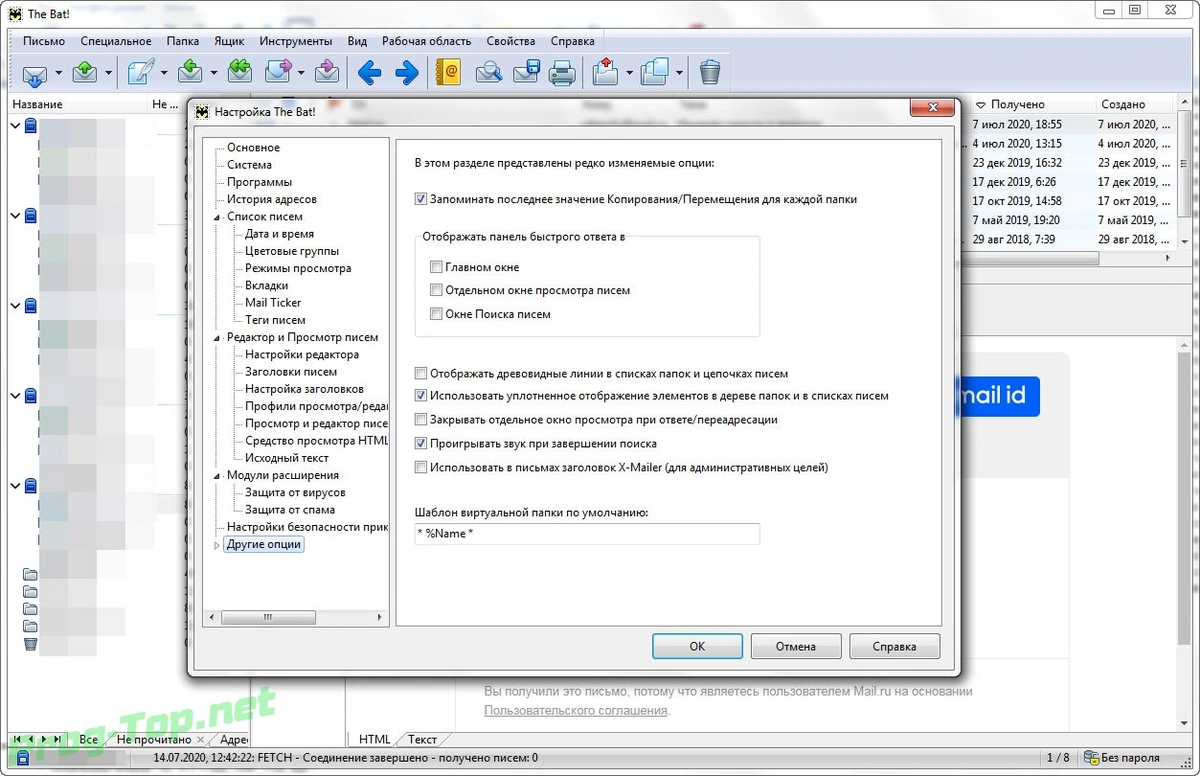This screenshot has height=776, width=1200.
Task: Click the Save message floppy icon
Action: pyautogui.click(x=526, y=73)
